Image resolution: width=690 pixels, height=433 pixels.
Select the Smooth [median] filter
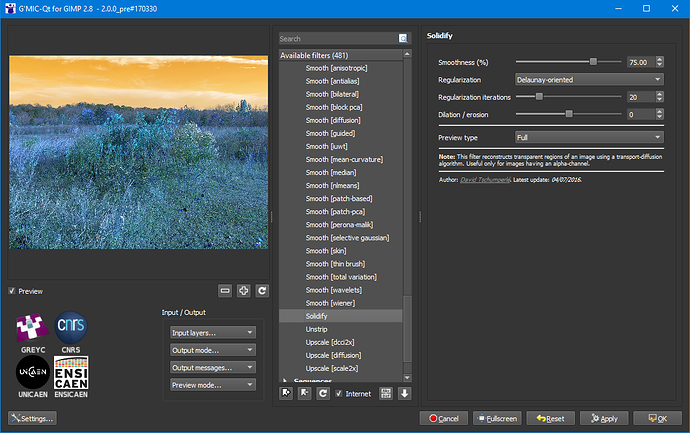point(330,172)
